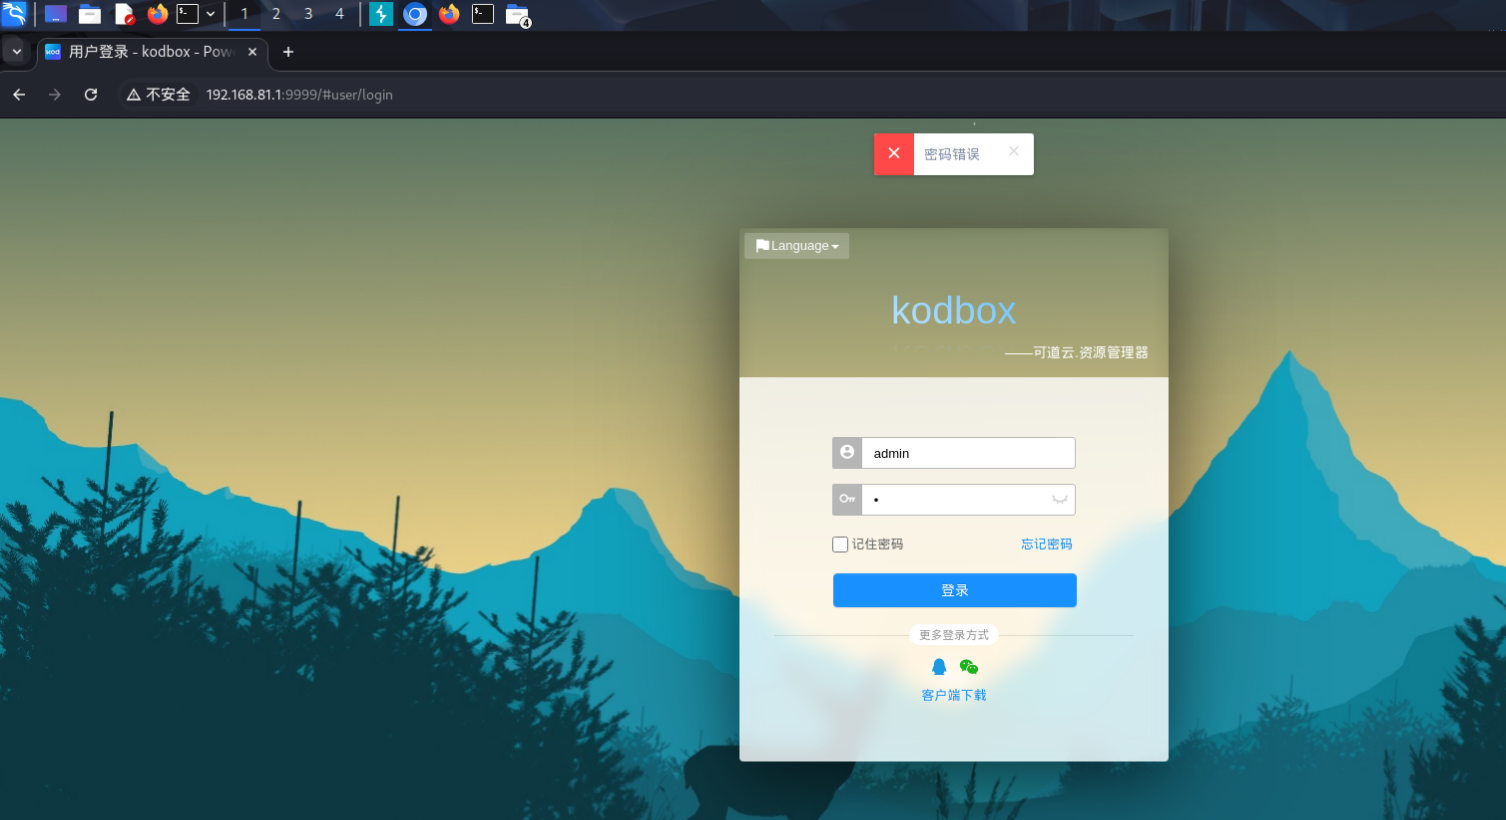Open the 忘记密码 link

click(x=1046, y=544)
